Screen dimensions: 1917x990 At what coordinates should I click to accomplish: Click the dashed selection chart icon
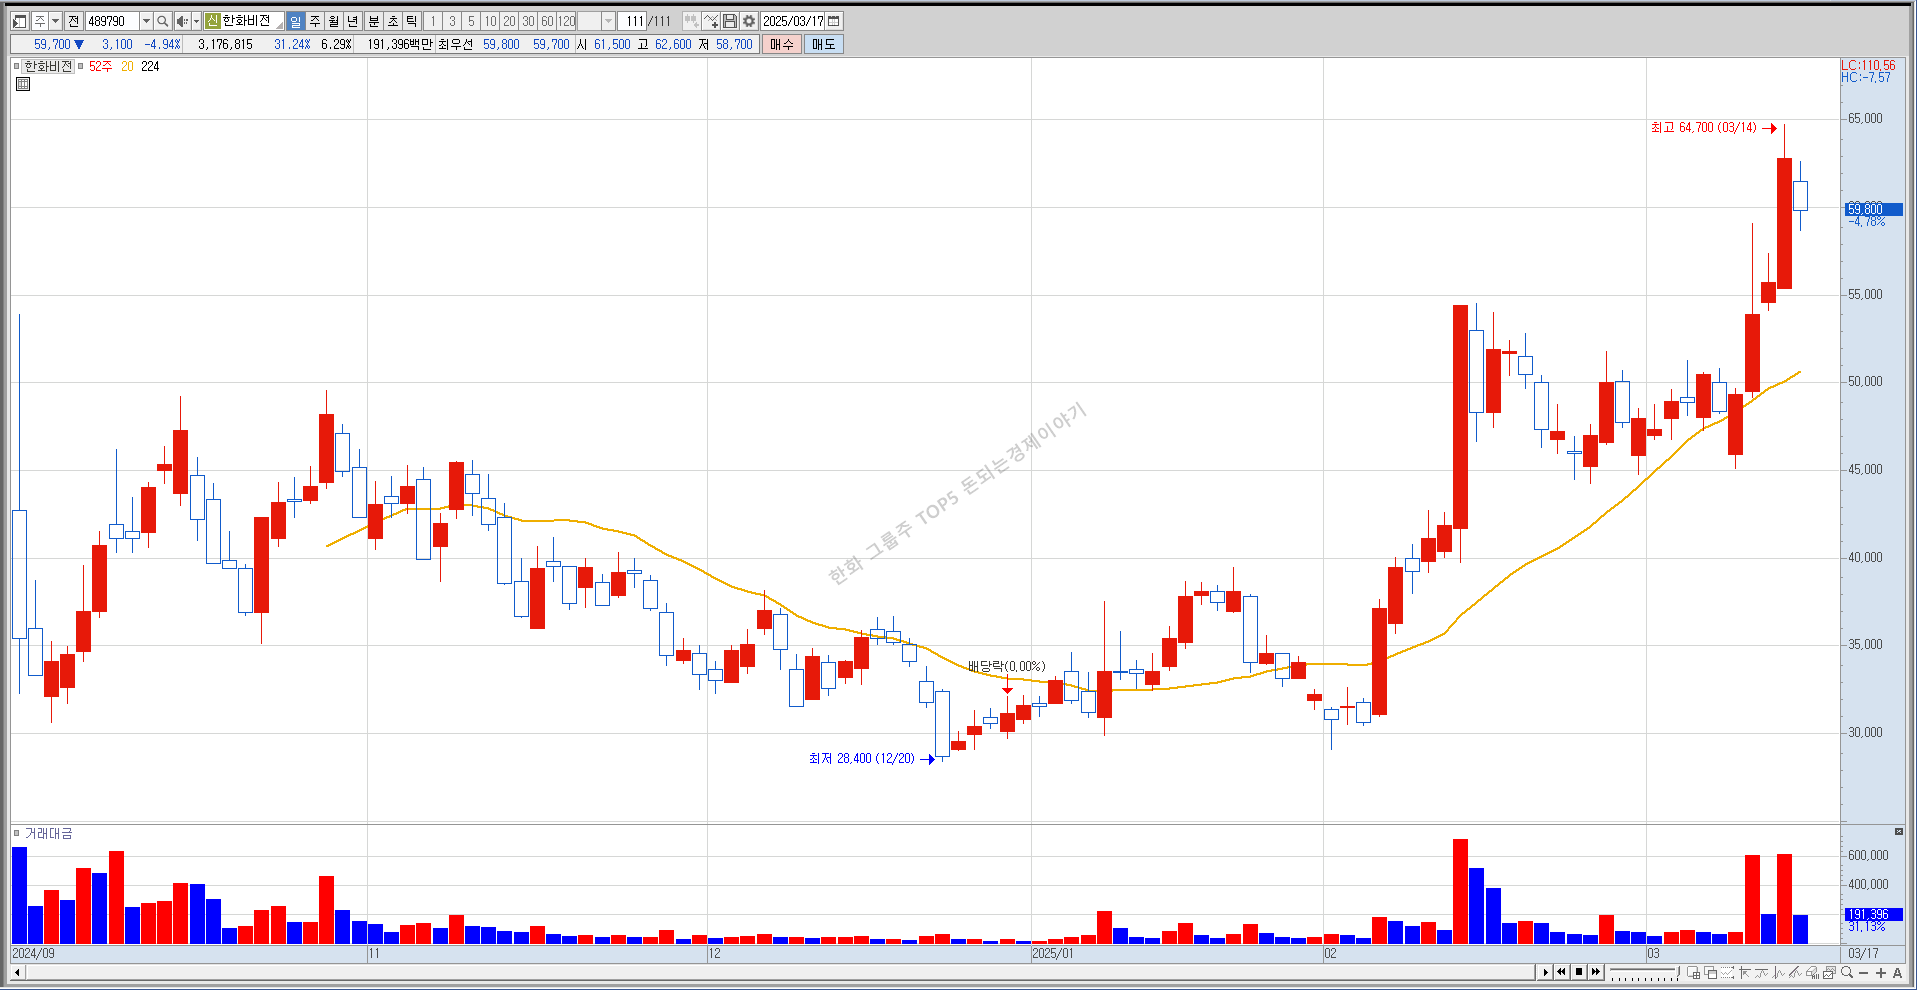[1727, 972]
